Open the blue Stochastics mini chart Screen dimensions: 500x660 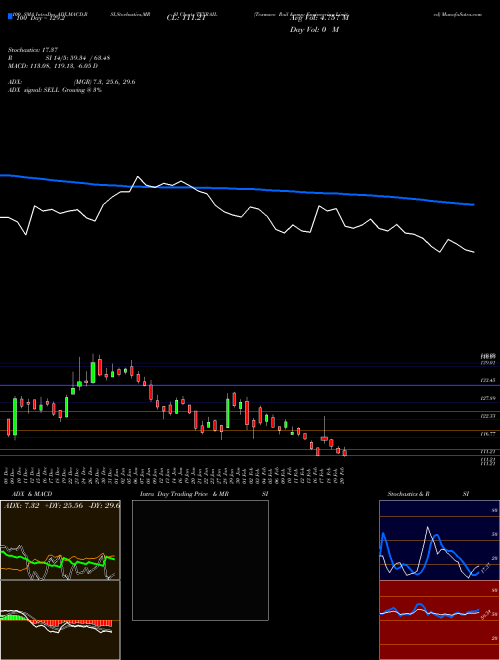pos(439,540)
